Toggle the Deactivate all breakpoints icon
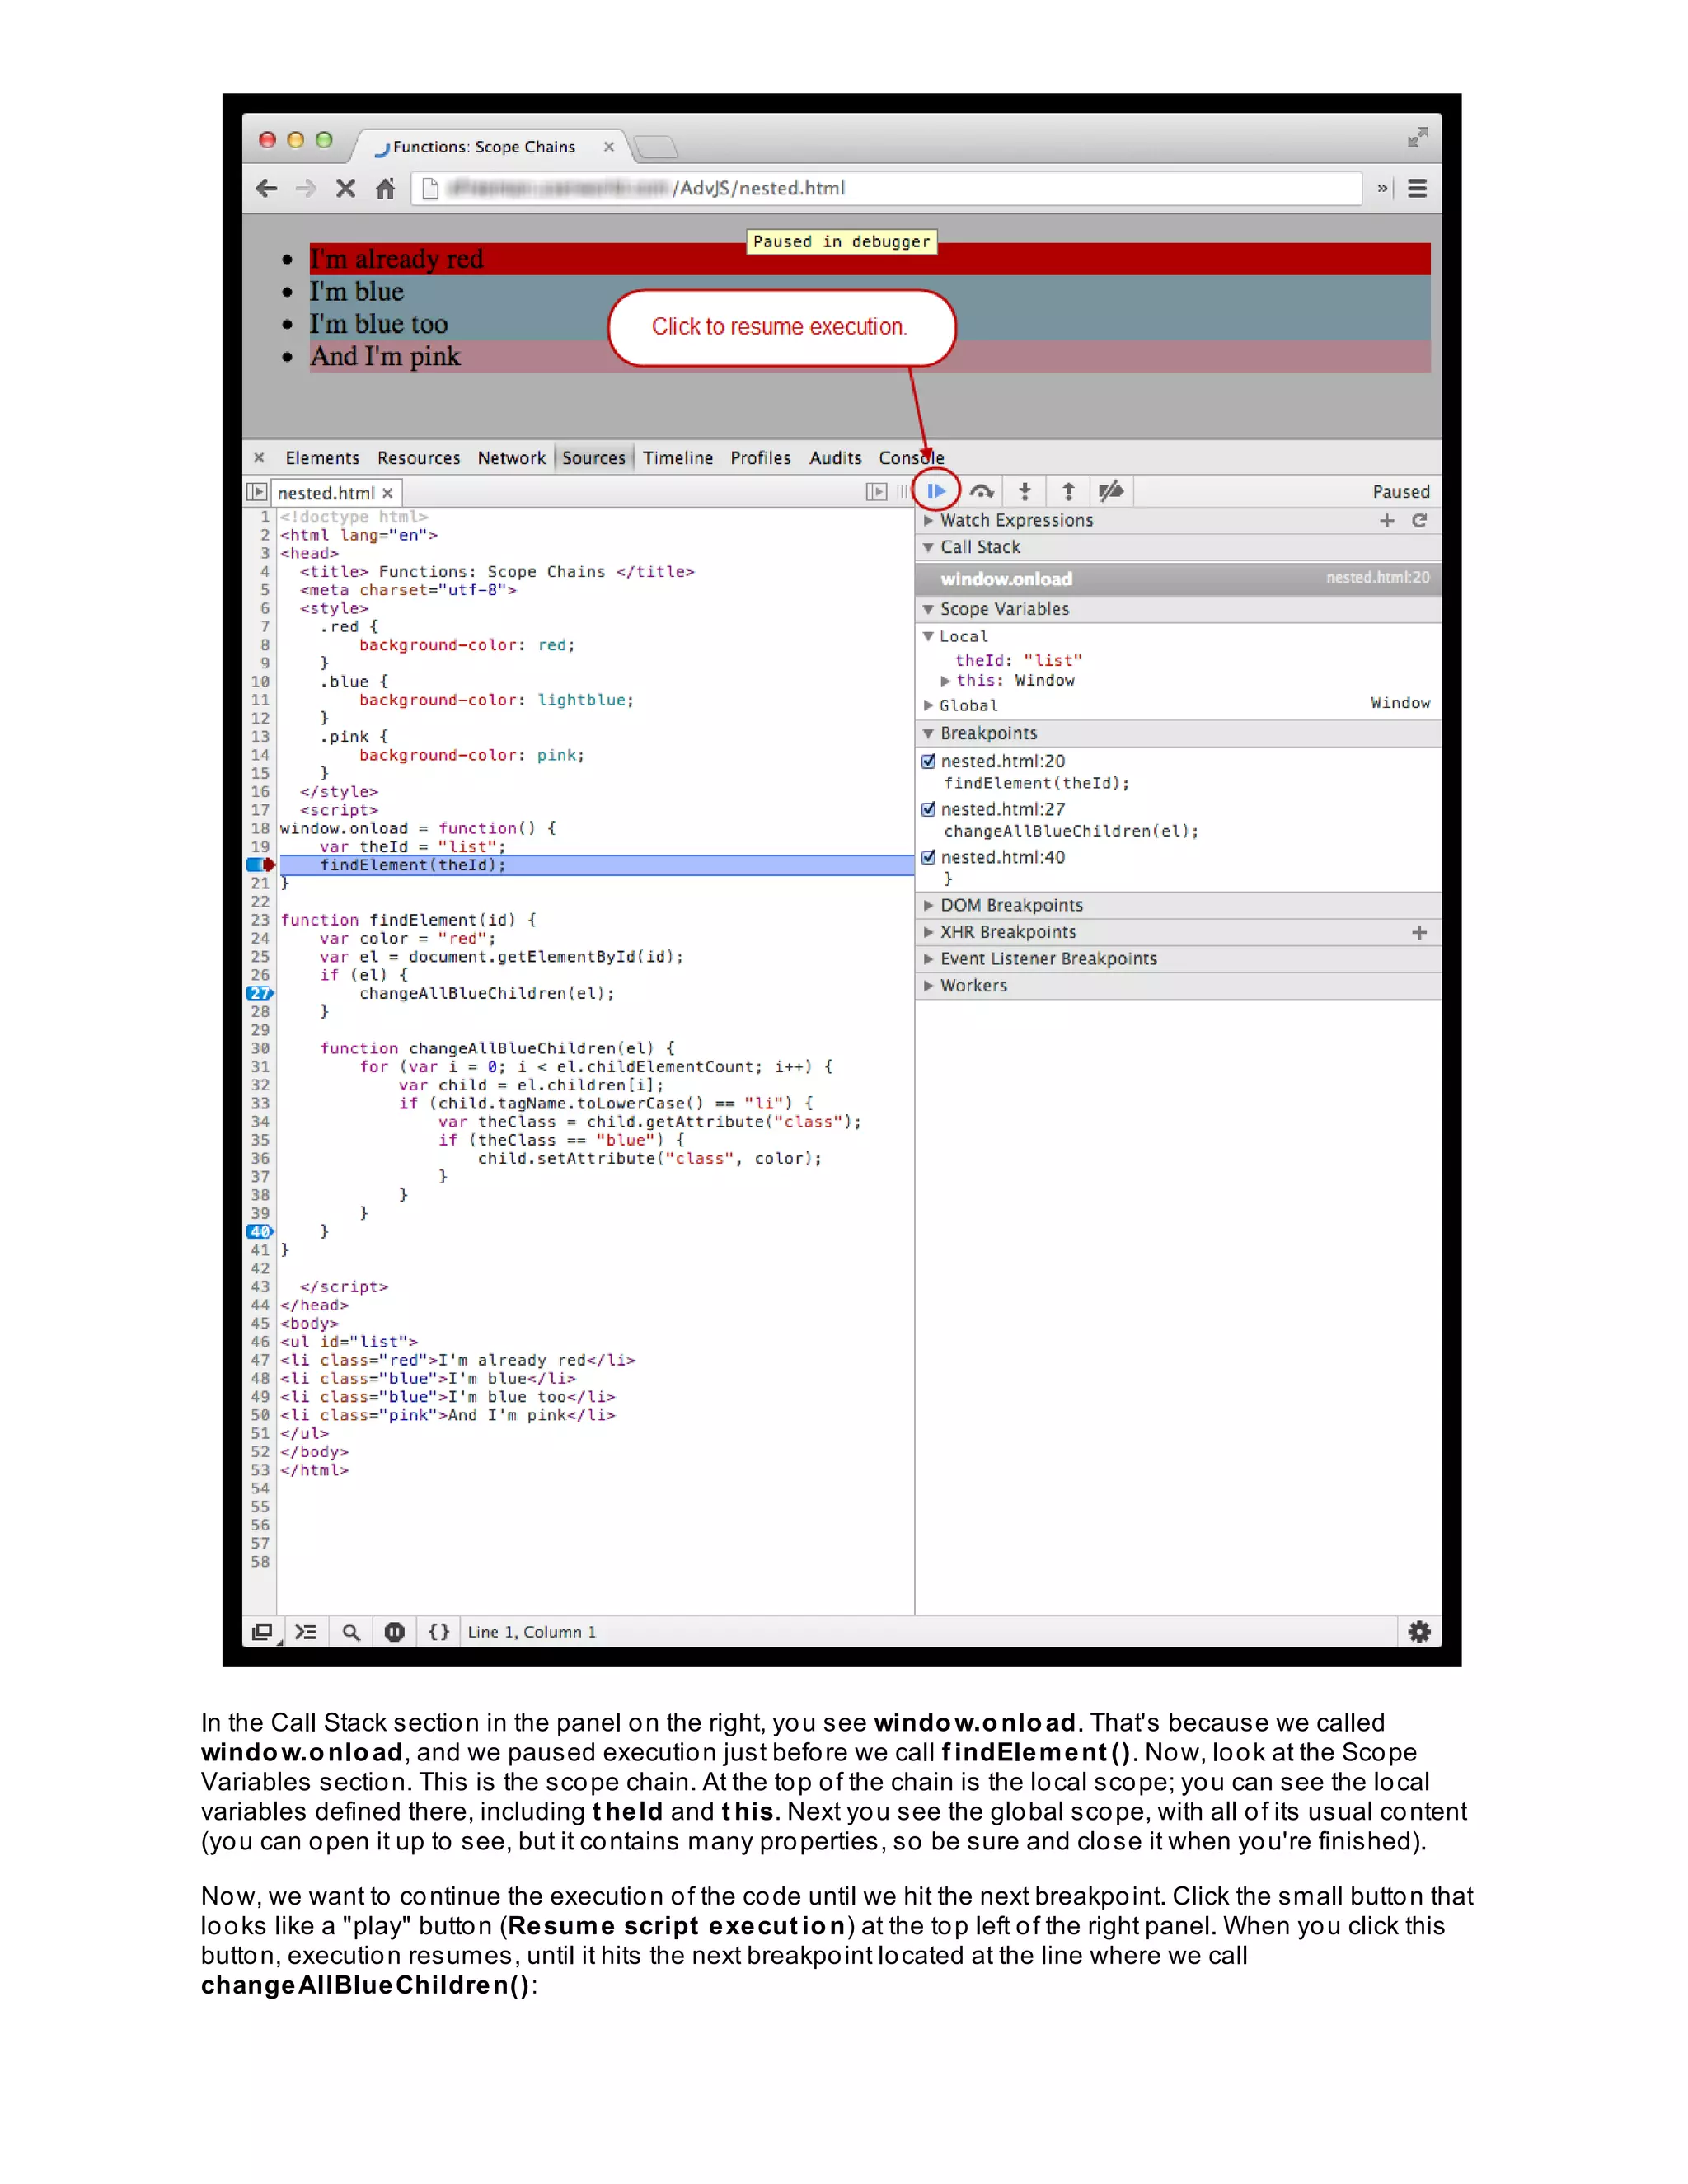Screen dimensions: 1688x2184 (x=1111, y=491)
